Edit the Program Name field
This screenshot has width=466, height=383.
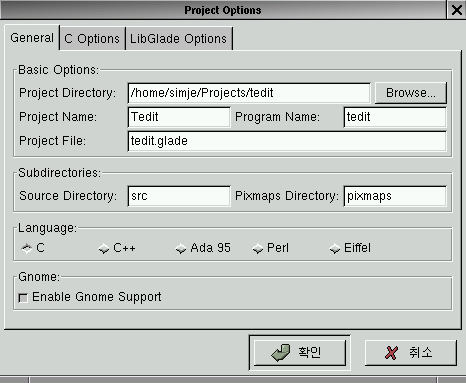(x=395, y=117)
